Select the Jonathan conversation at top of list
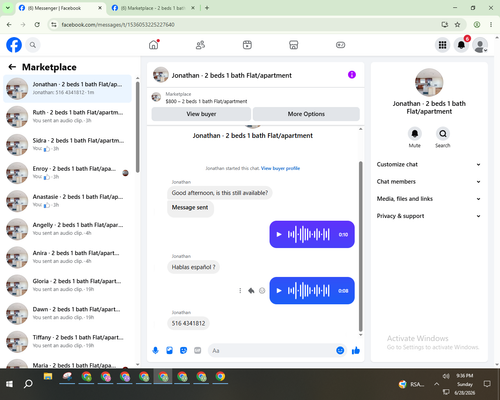This screenshot has height=400, width=500. click(x=67, y=88)
